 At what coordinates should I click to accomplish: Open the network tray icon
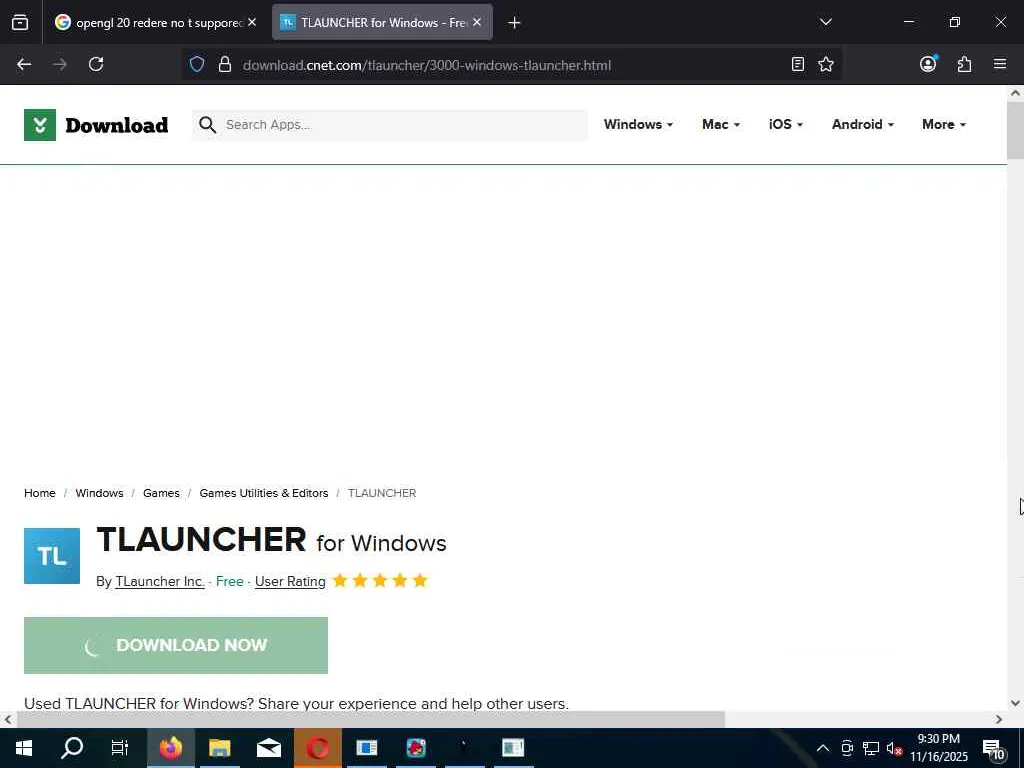871,748
